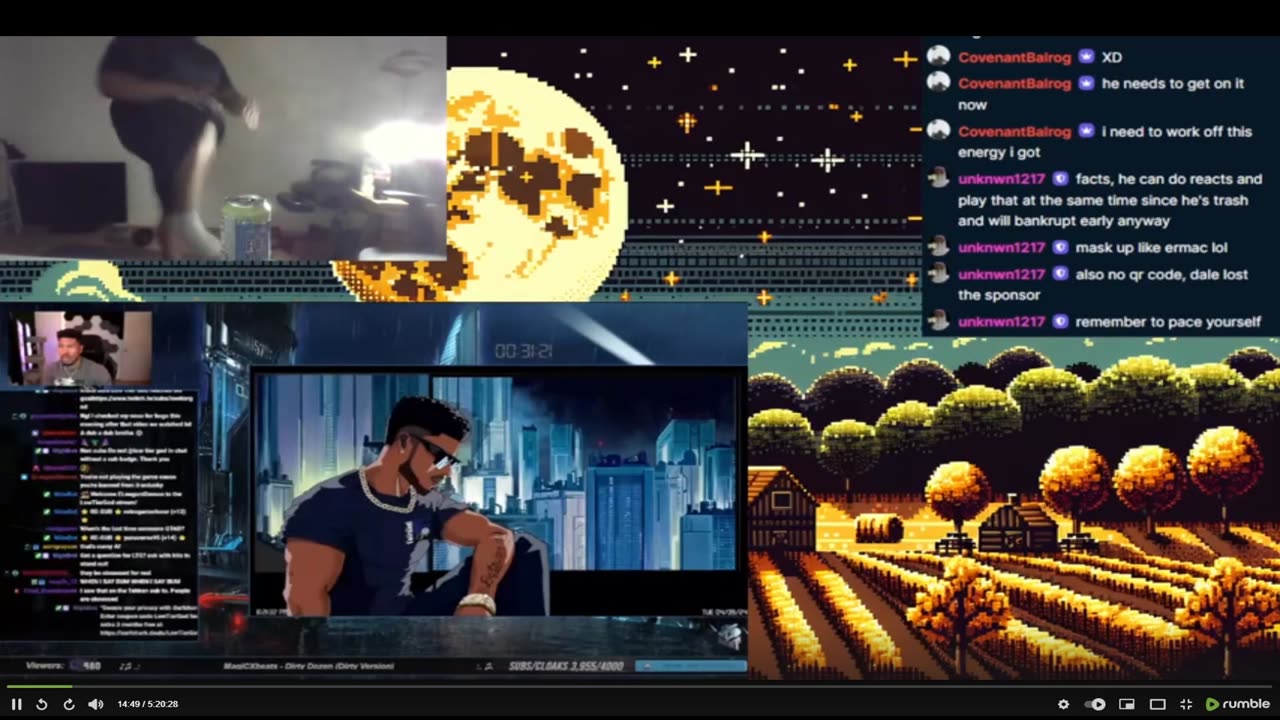Image resolution: width=1280 pixels, height=720 pixels.
Task: Click chat message 'remember to pace yourself'
Action: pyautogui.click(x=1168, y=322)
